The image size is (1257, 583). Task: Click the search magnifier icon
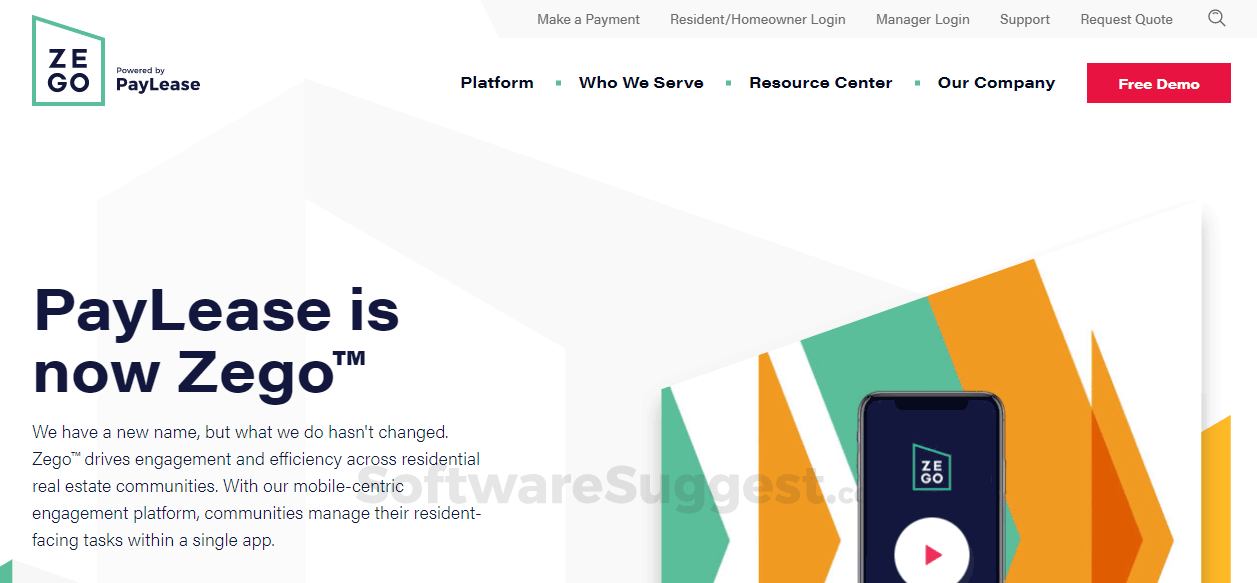pyautogui.click(x=1216, y=18)
